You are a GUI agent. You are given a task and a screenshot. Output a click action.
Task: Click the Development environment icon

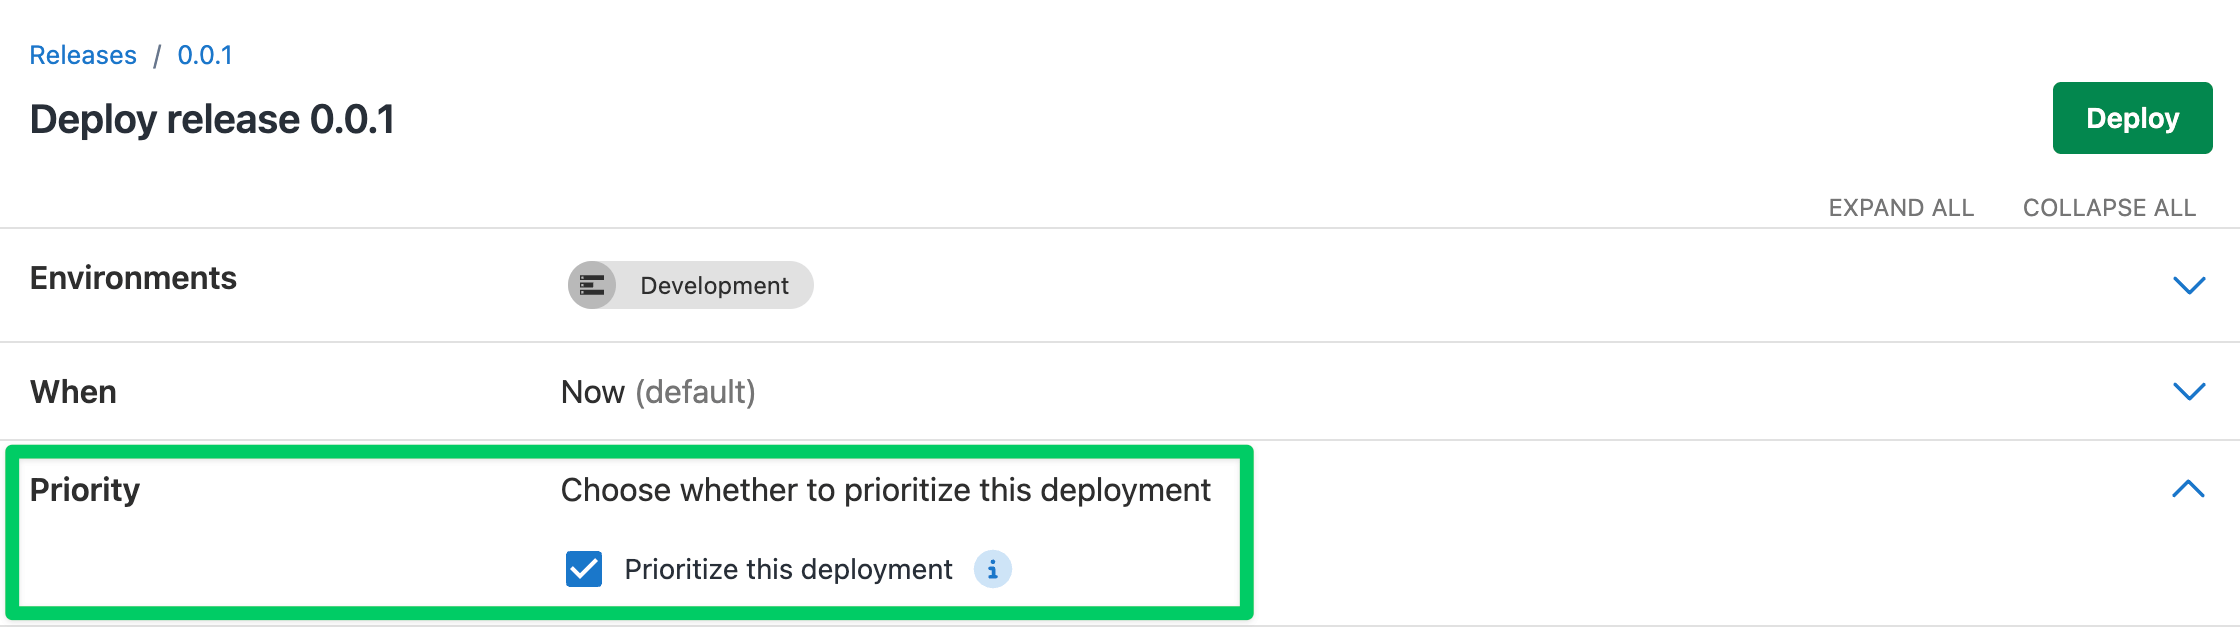[x=592, y=286]
